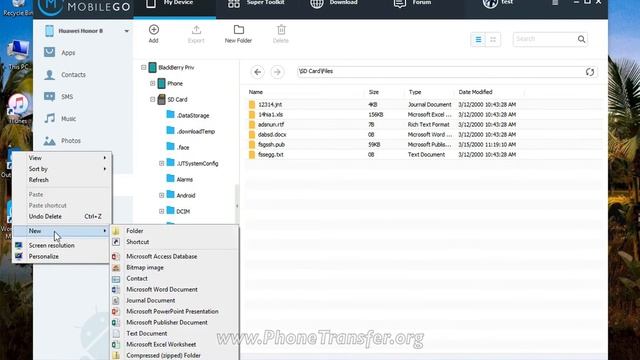Create new Microsoft PowerPoint Presentation
Image resolution: width=640 pixels, height=360 pixels.
(x=174, y=312)
